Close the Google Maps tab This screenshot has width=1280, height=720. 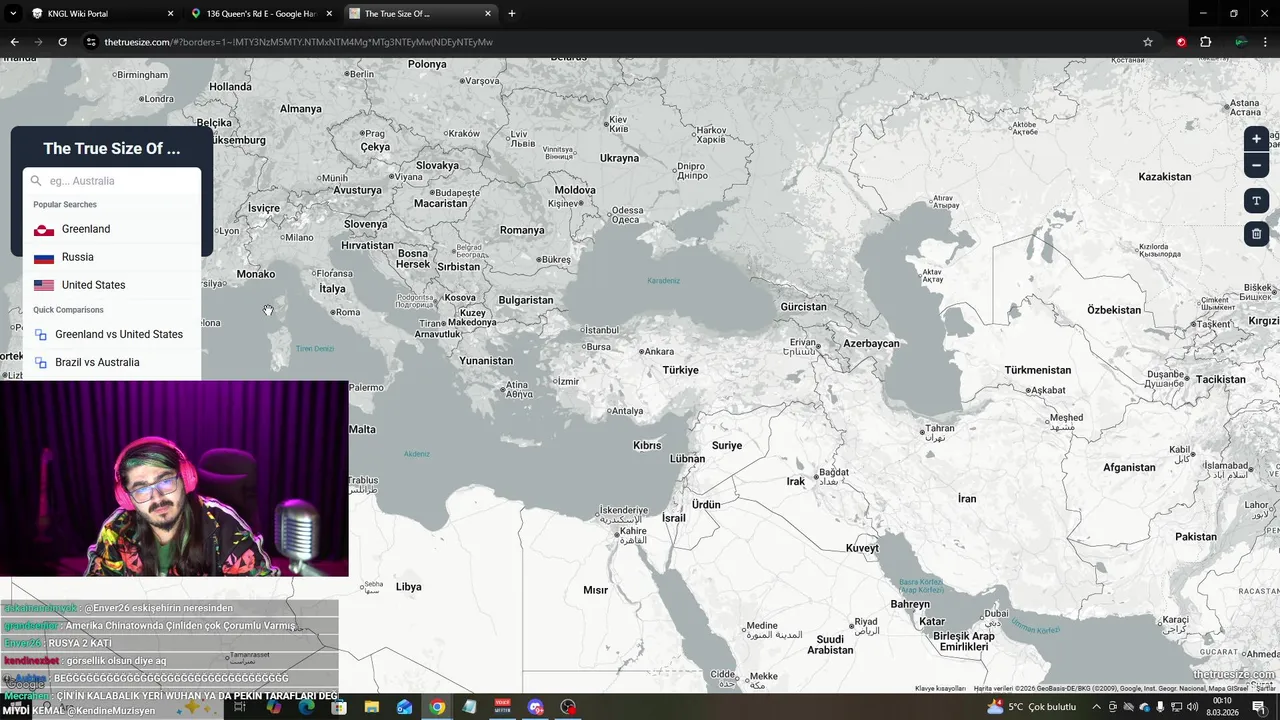[x=329, y=14]
